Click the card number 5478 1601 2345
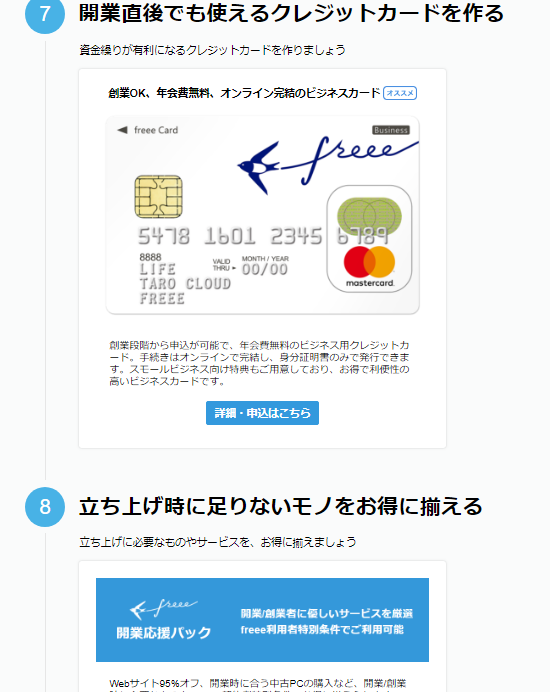Viewport: 550px width, 692px height. (x=230, y=236)
